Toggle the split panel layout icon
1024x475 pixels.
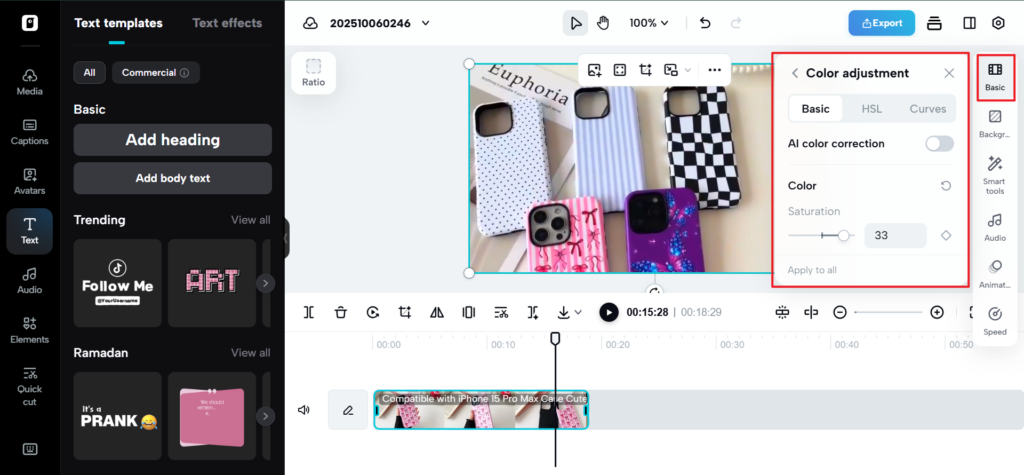click(969, 23)
